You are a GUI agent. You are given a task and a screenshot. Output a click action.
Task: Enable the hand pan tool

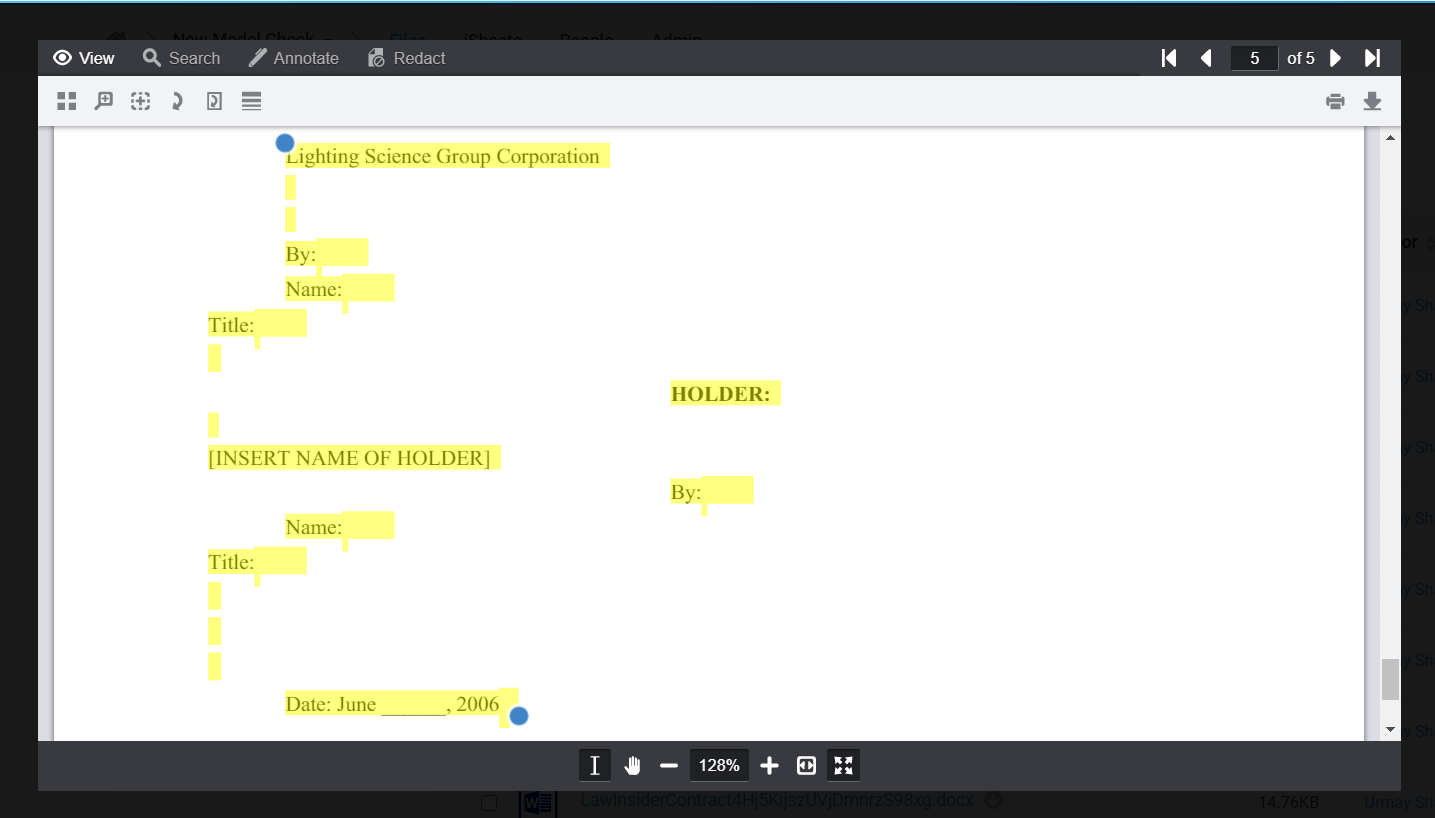tap(632, 766)
